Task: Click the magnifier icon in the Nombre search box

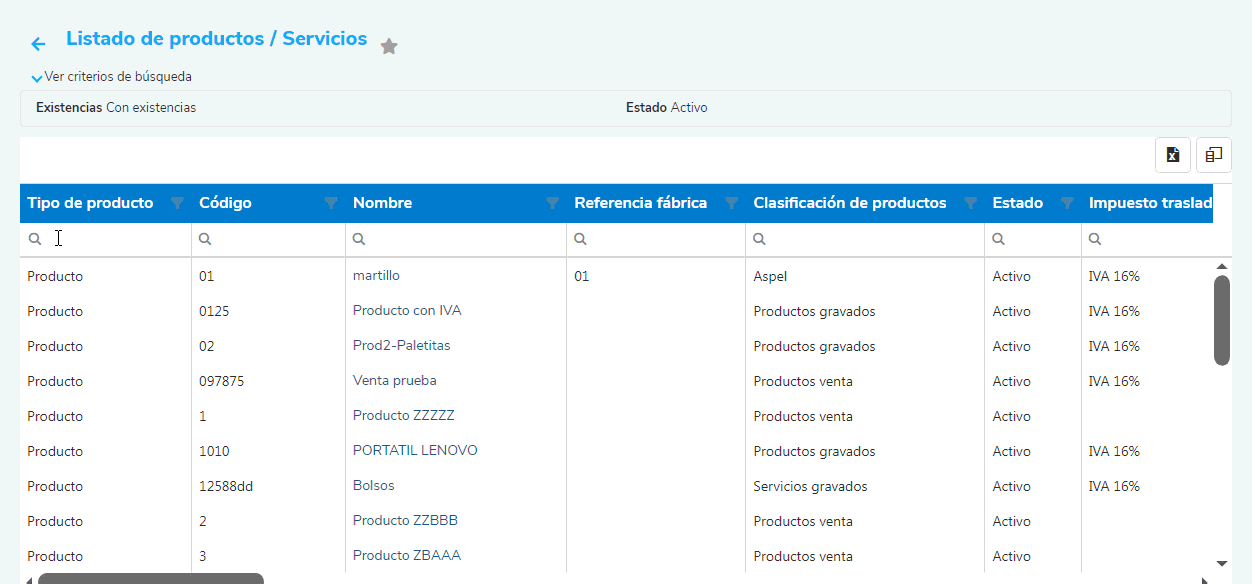Action: click(x=358, y=238)
